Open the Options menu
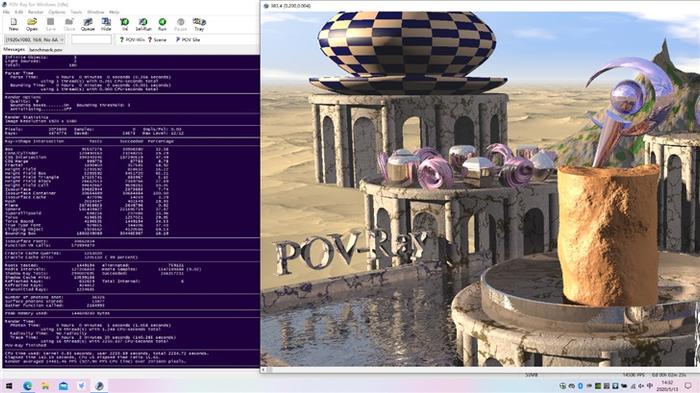 (x=57, y=12)
